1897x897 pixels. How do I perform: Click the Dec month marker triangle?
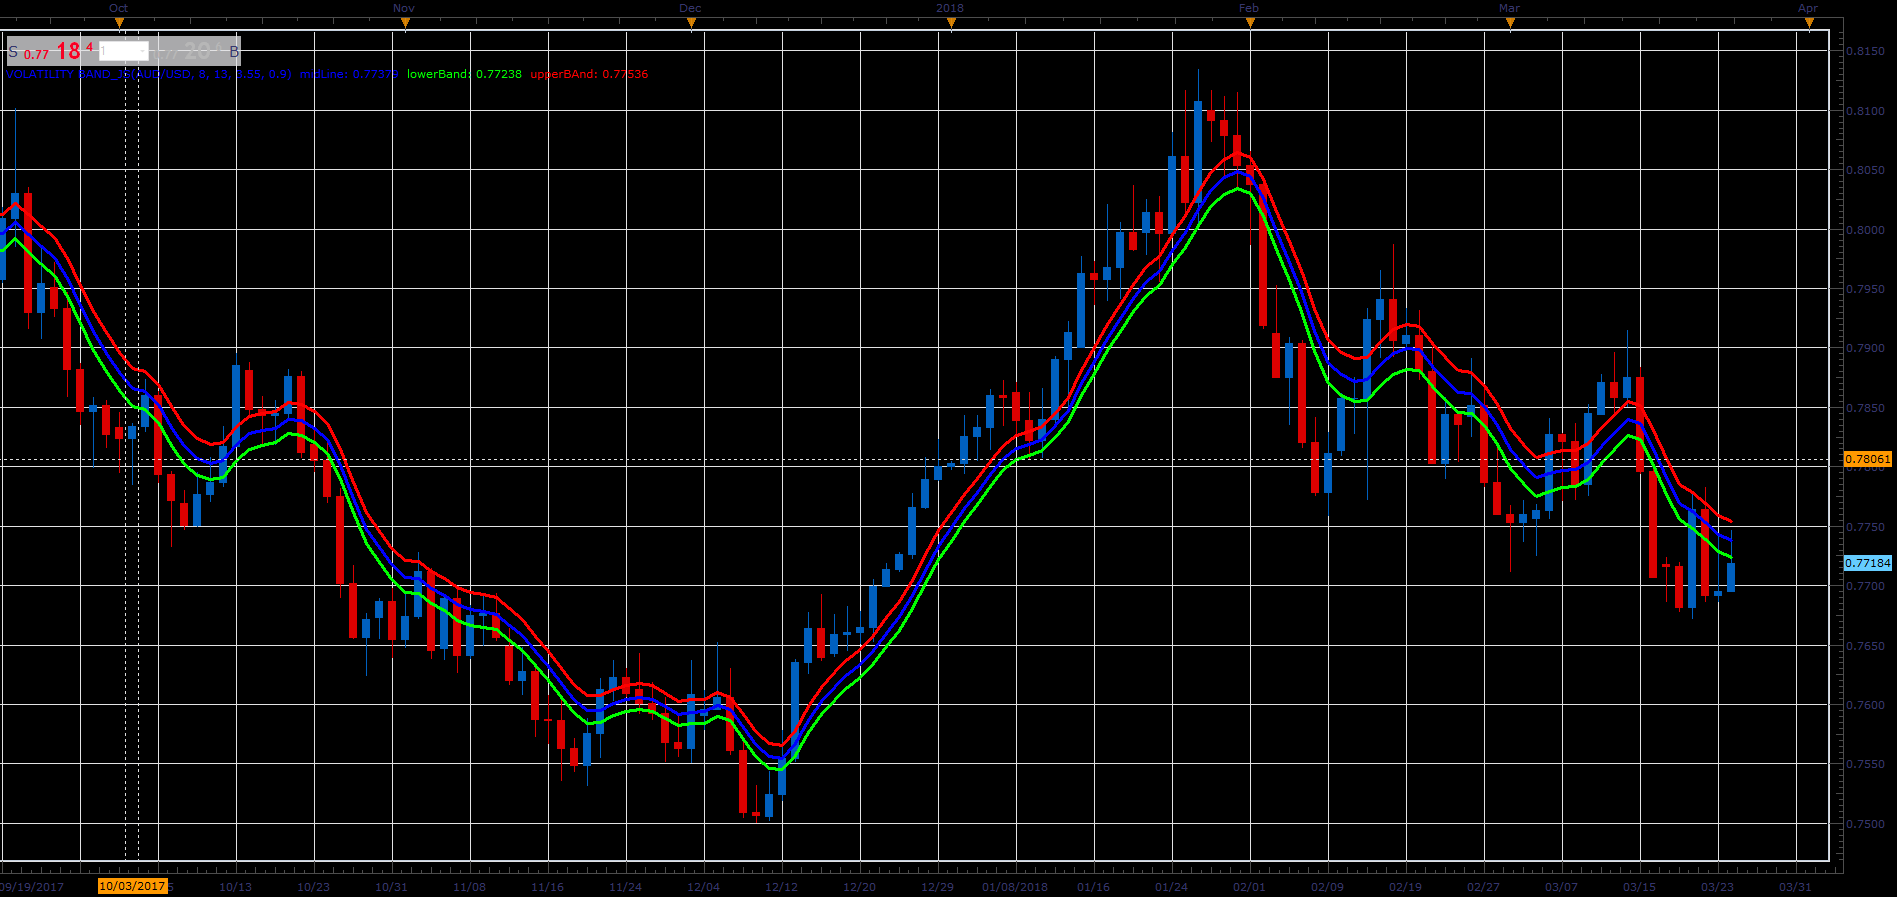point(691,24)
